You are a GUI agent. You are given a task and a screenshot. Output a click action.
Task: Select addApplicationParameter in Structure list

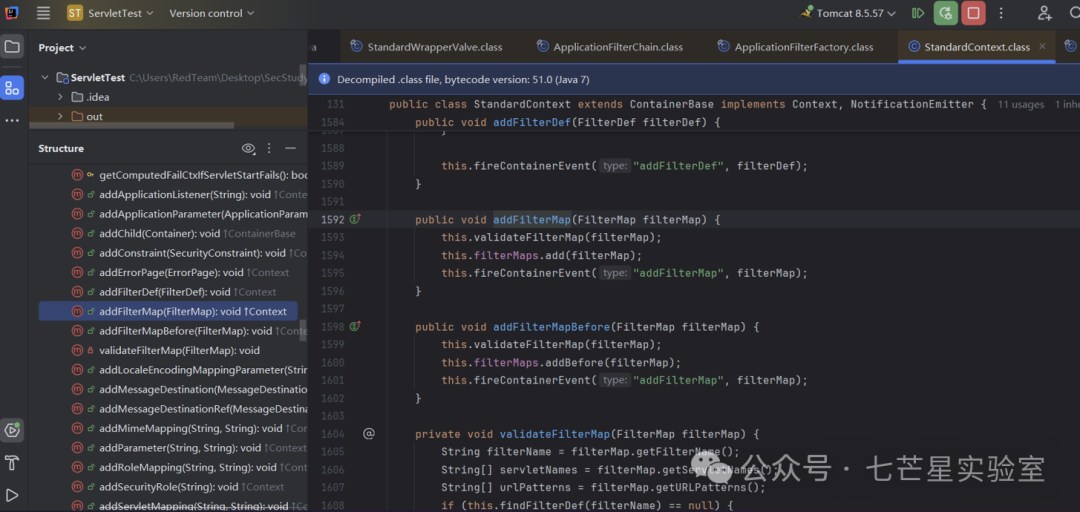click(189, 214)
